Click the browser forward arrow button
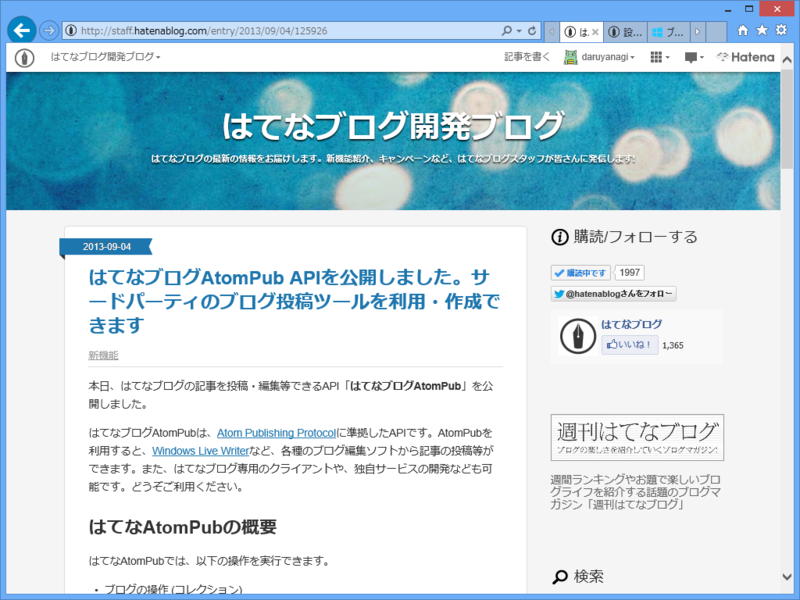 pos(49,31)
